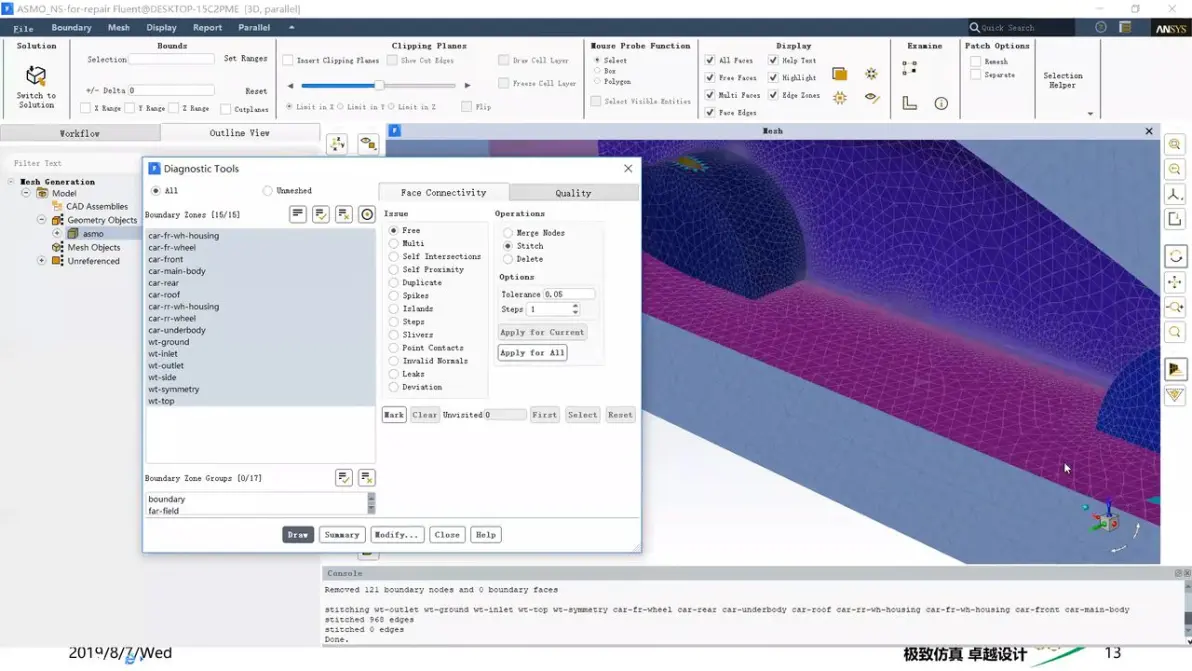Increase the Steps spinner value
Image resolution: width=1192 pixels, height=671 pixels.
coord(575,306)
